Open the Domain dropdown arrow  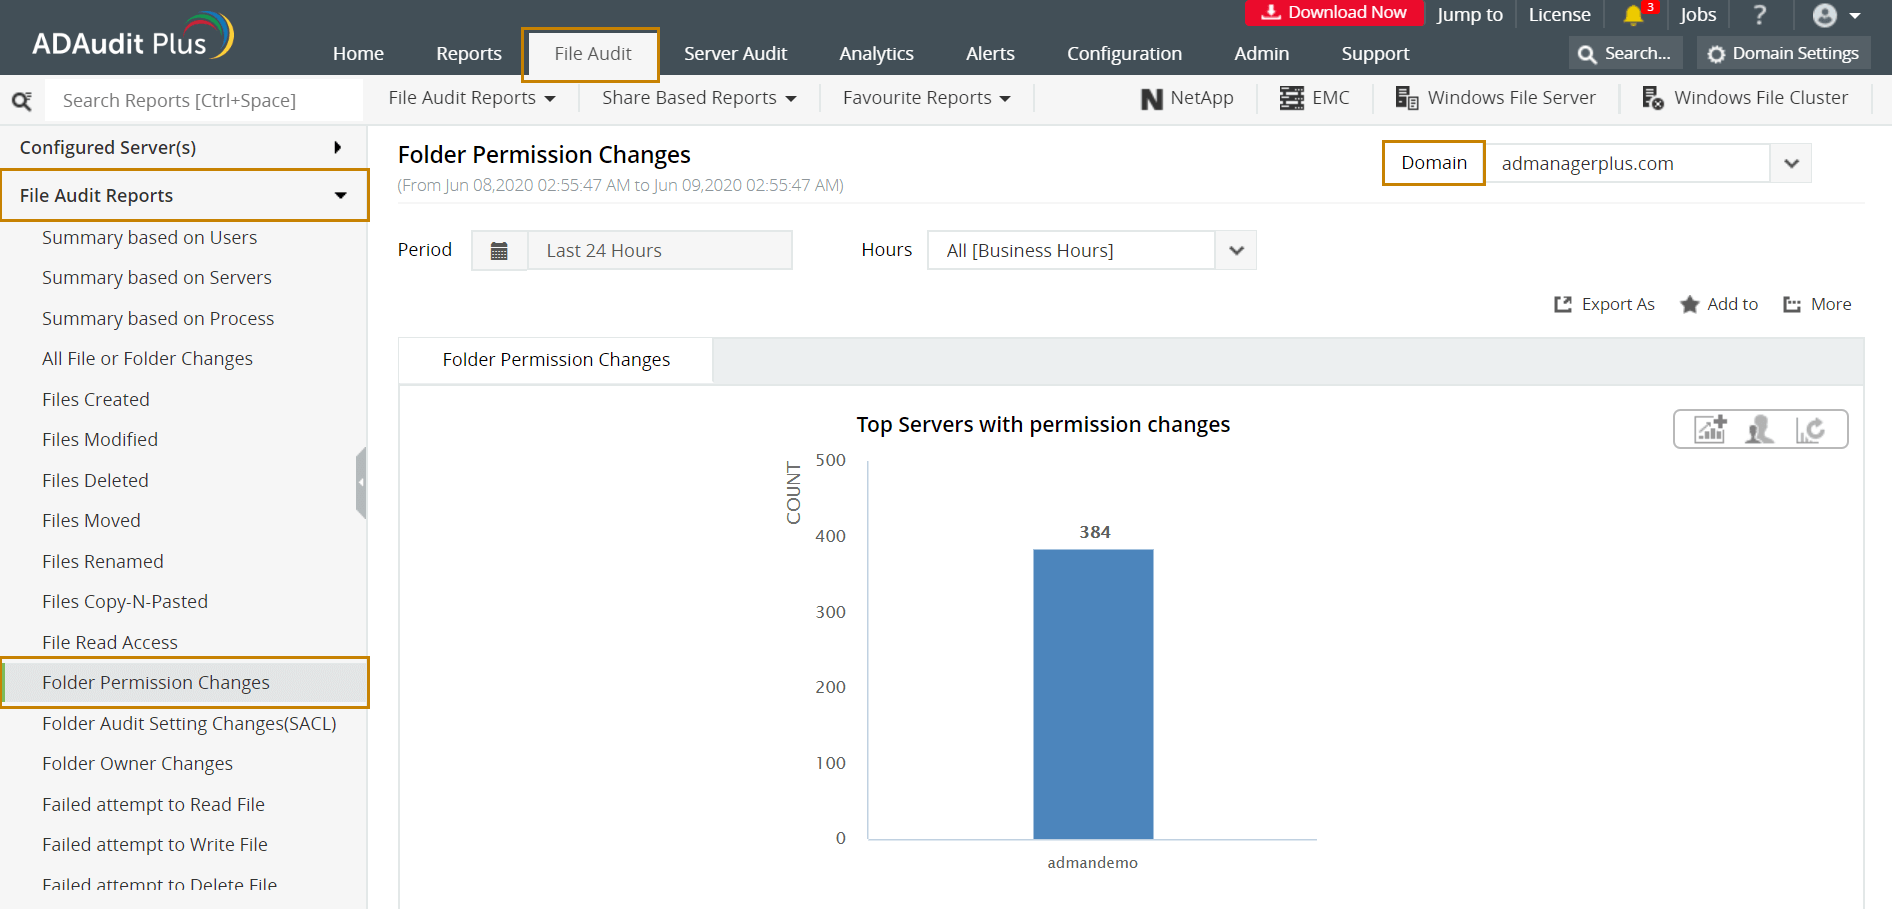1791,163
